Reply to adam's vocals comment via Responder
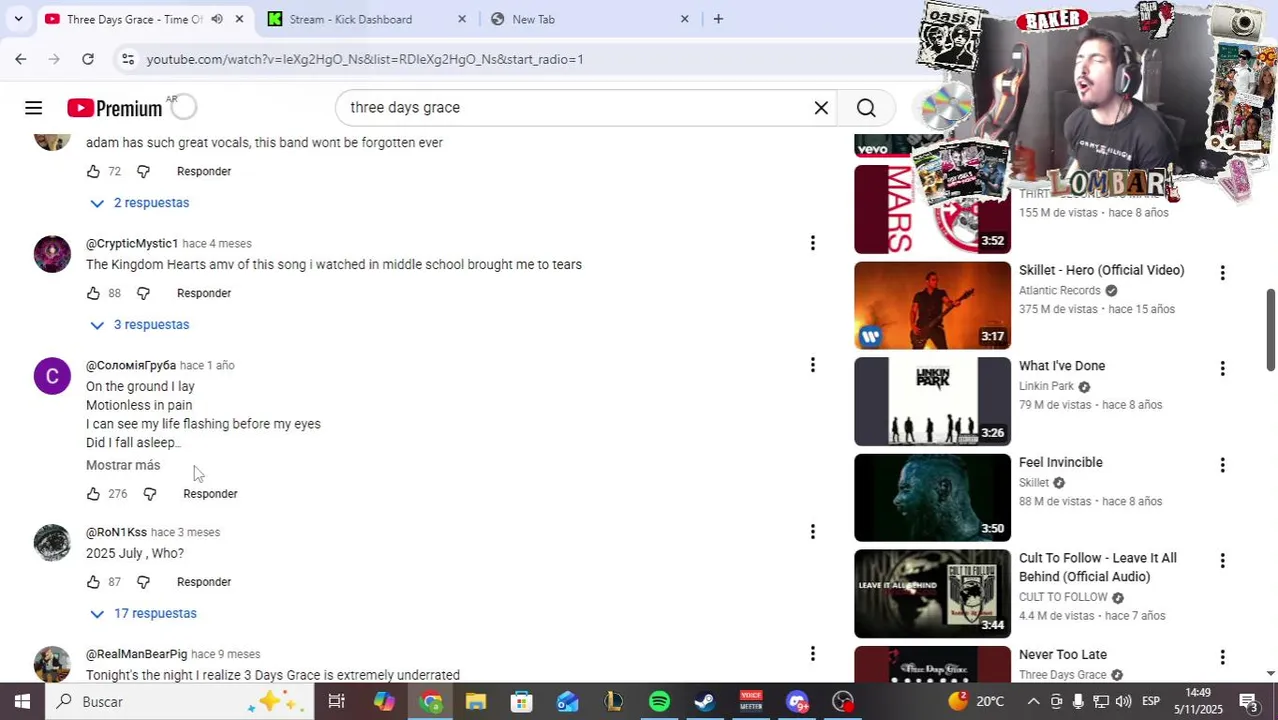The image size is (1278, 720). coord(204,172)
